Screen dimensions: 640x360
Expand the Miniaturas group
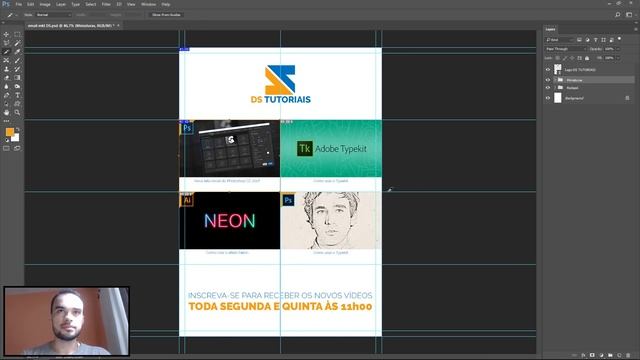(x=555, y=80)
